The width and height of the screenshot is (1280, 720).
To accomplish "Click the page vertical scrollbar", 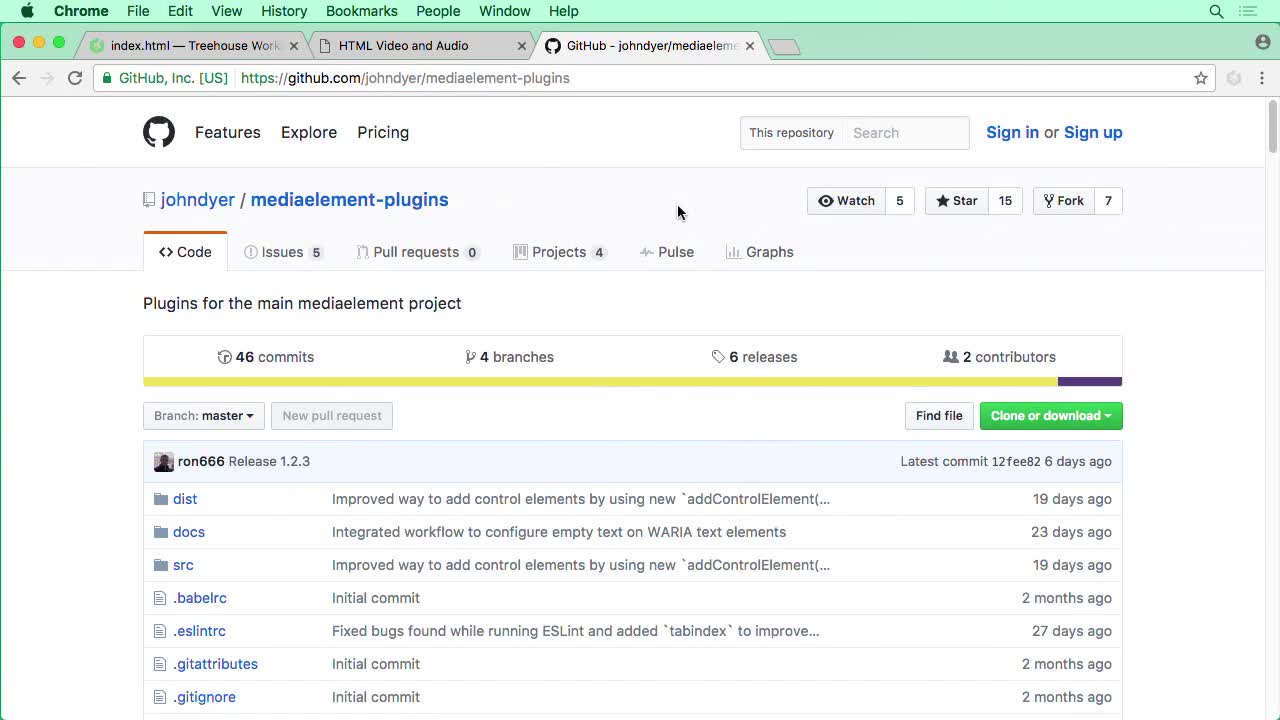I will tap(1273, 127).
